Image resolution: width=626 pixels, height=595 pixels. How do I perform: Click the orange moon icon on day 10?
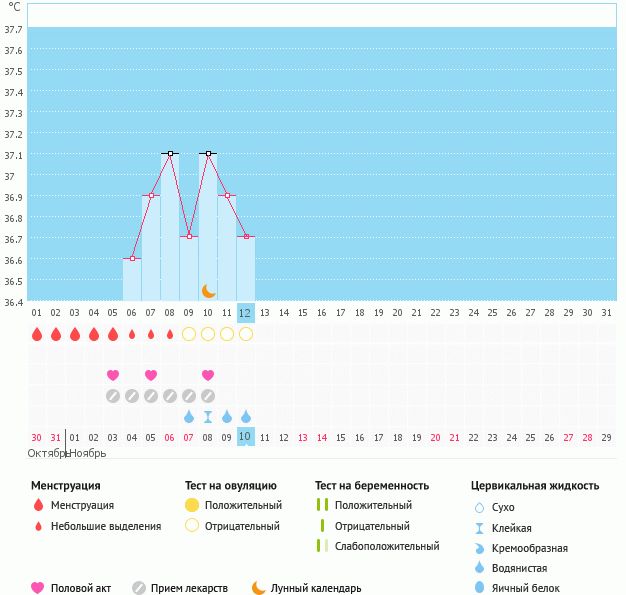208,291
